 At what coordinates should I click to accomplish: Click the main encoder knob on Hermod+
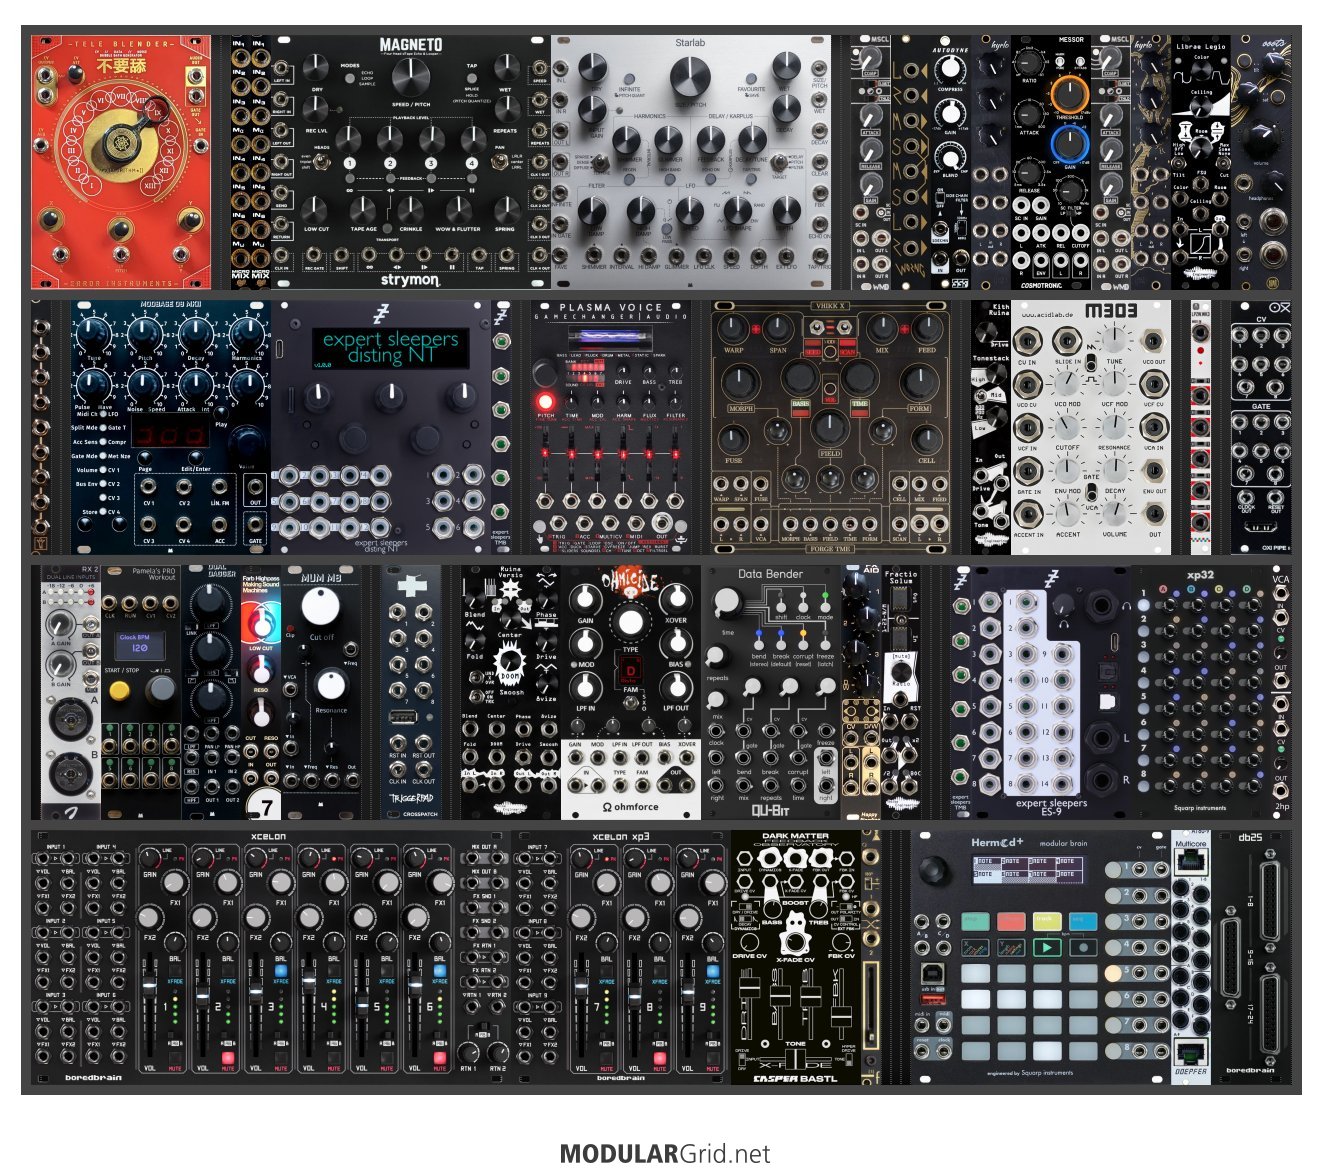936,869
